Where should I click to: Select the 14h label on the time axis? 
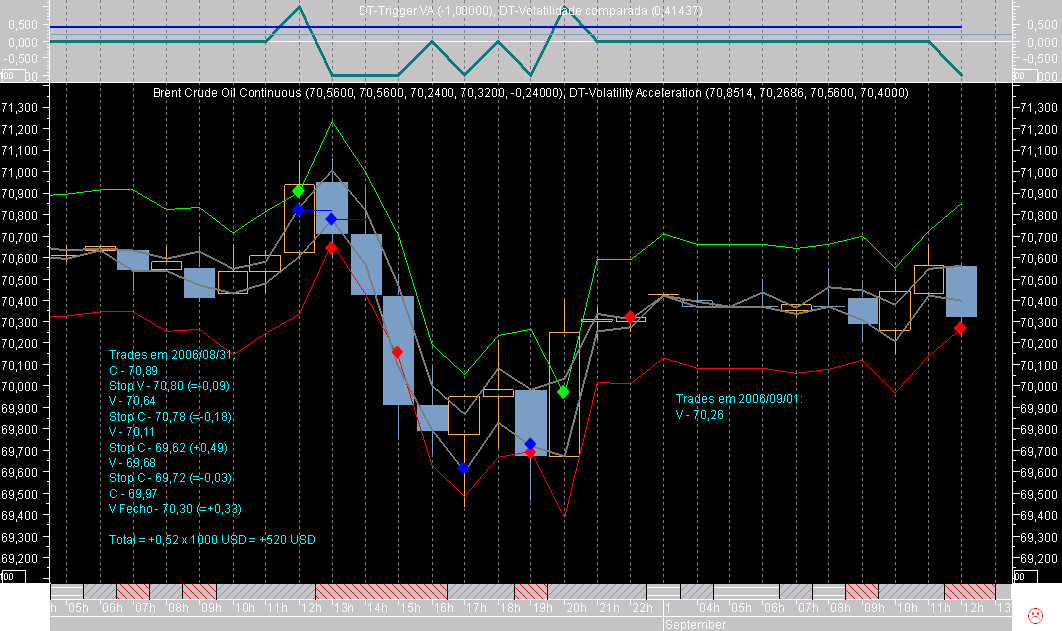(x=377, y=608)
